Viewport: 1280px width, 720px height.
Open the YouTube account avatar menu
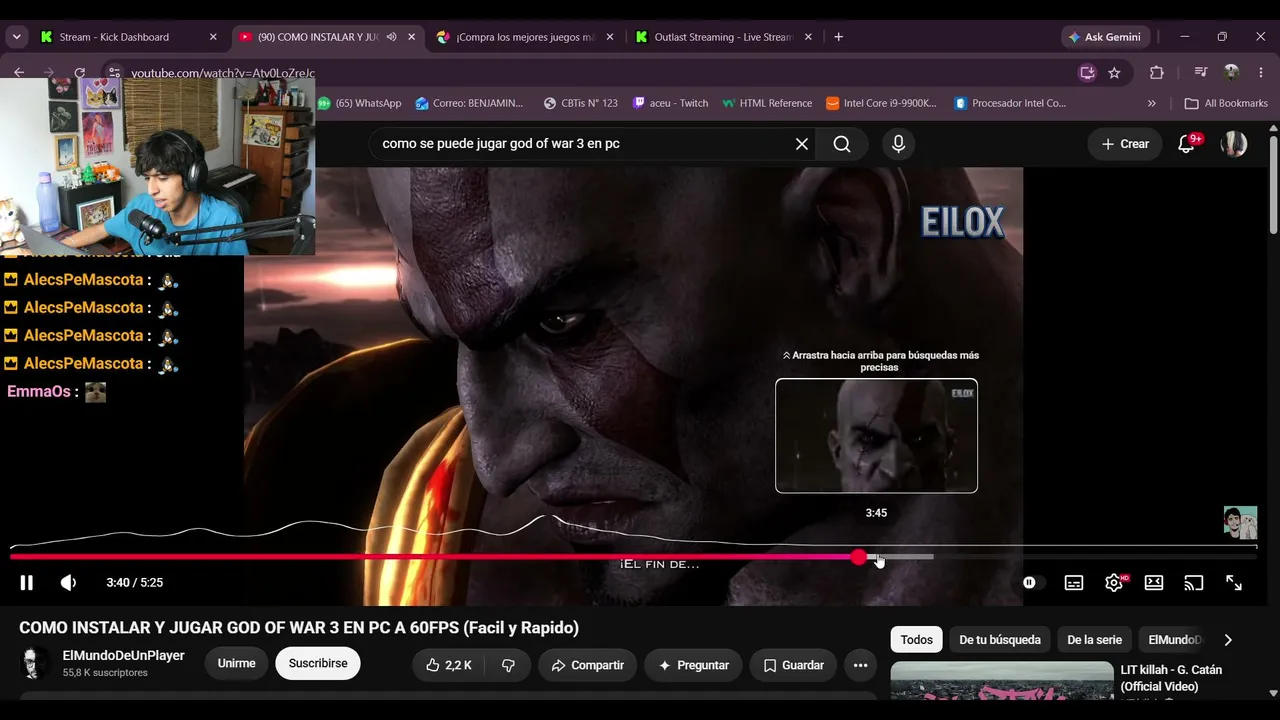pos(1234,144)
